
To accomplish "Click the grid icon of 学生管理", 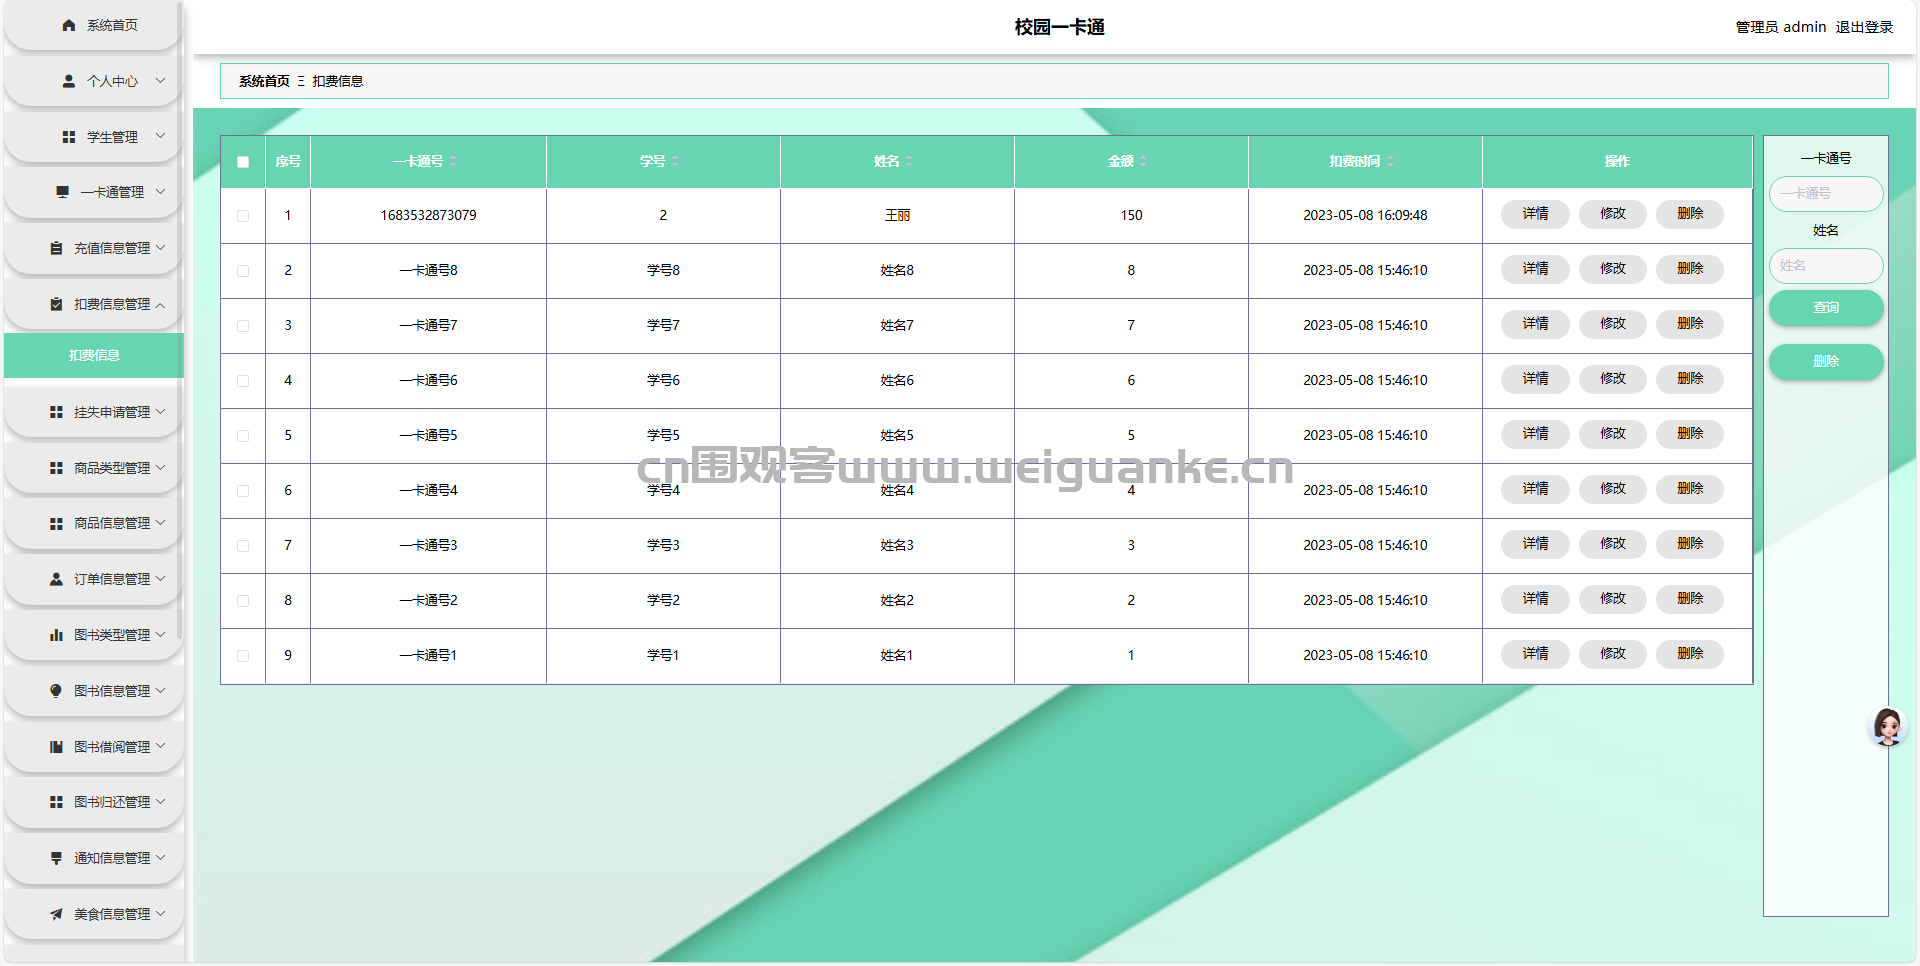I will tap(69, 137).
